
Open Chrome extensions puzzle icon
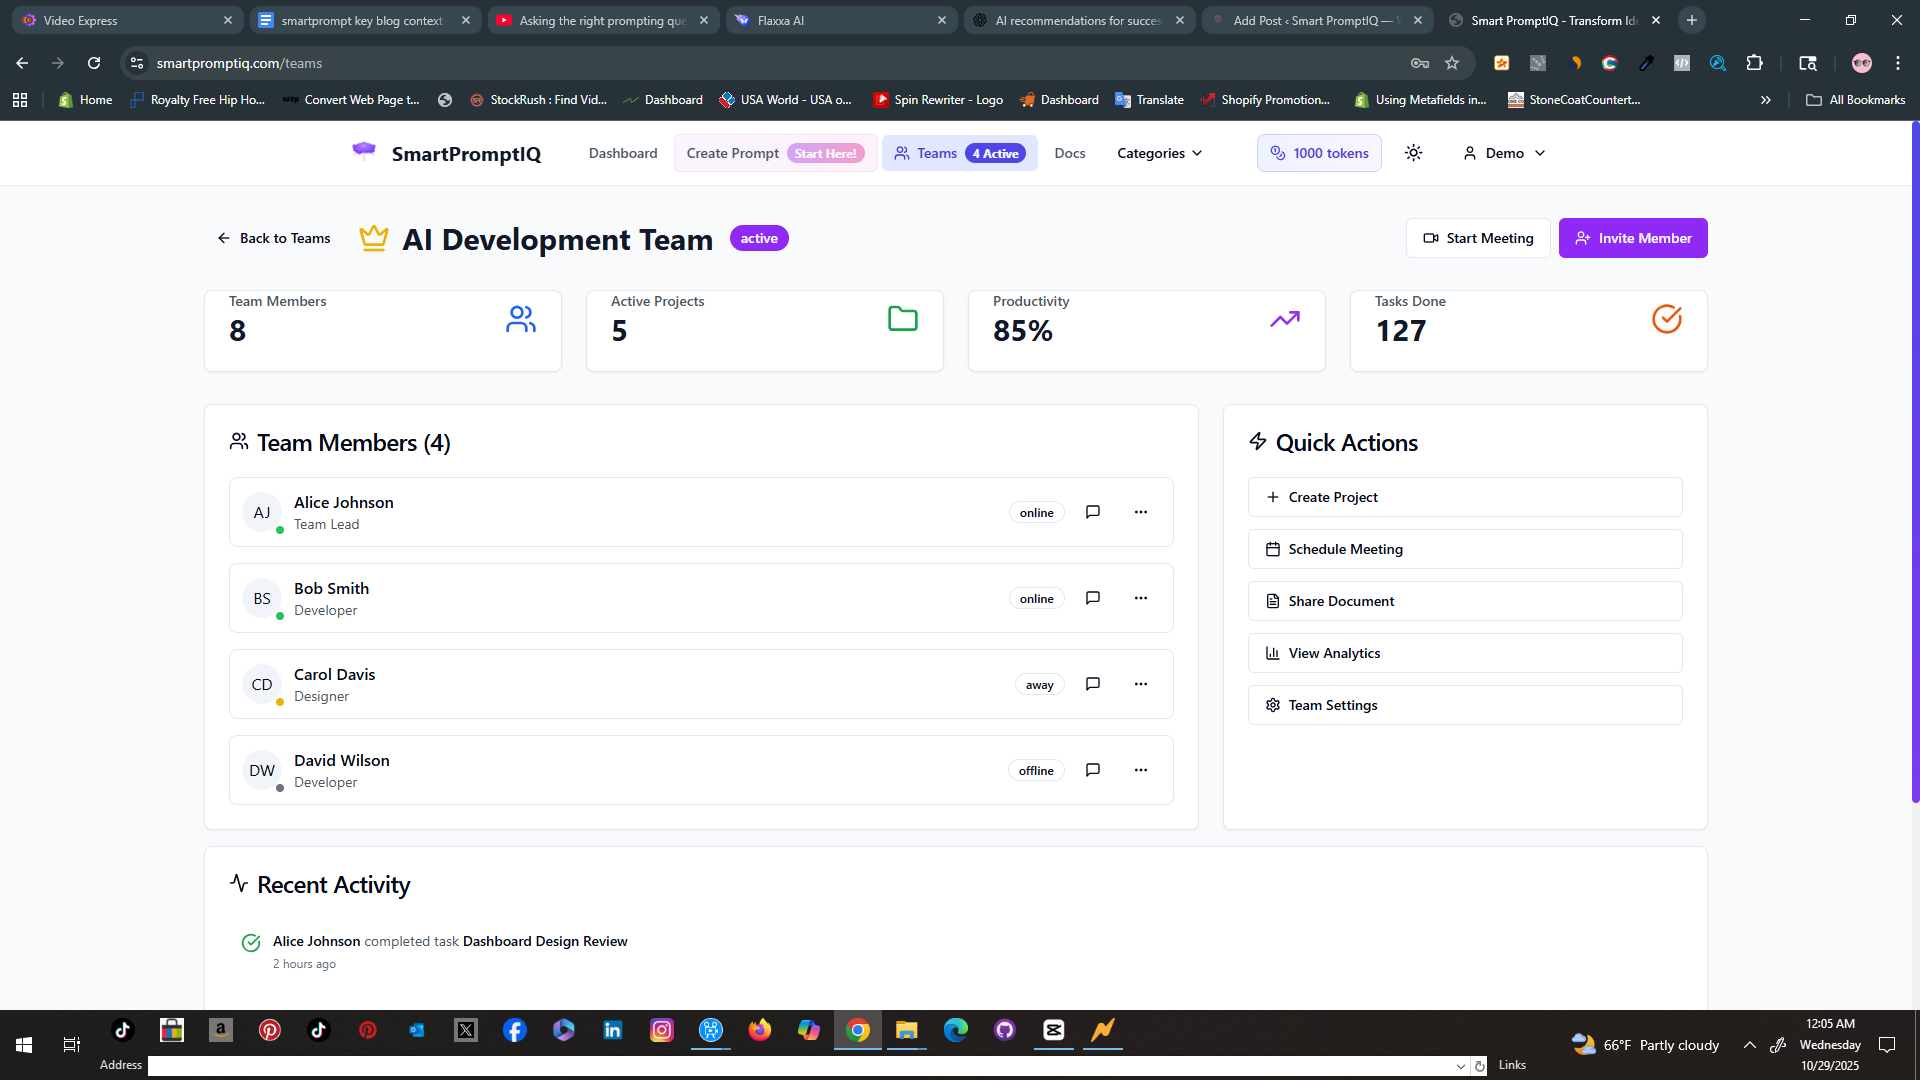(x=1754, y=63)
